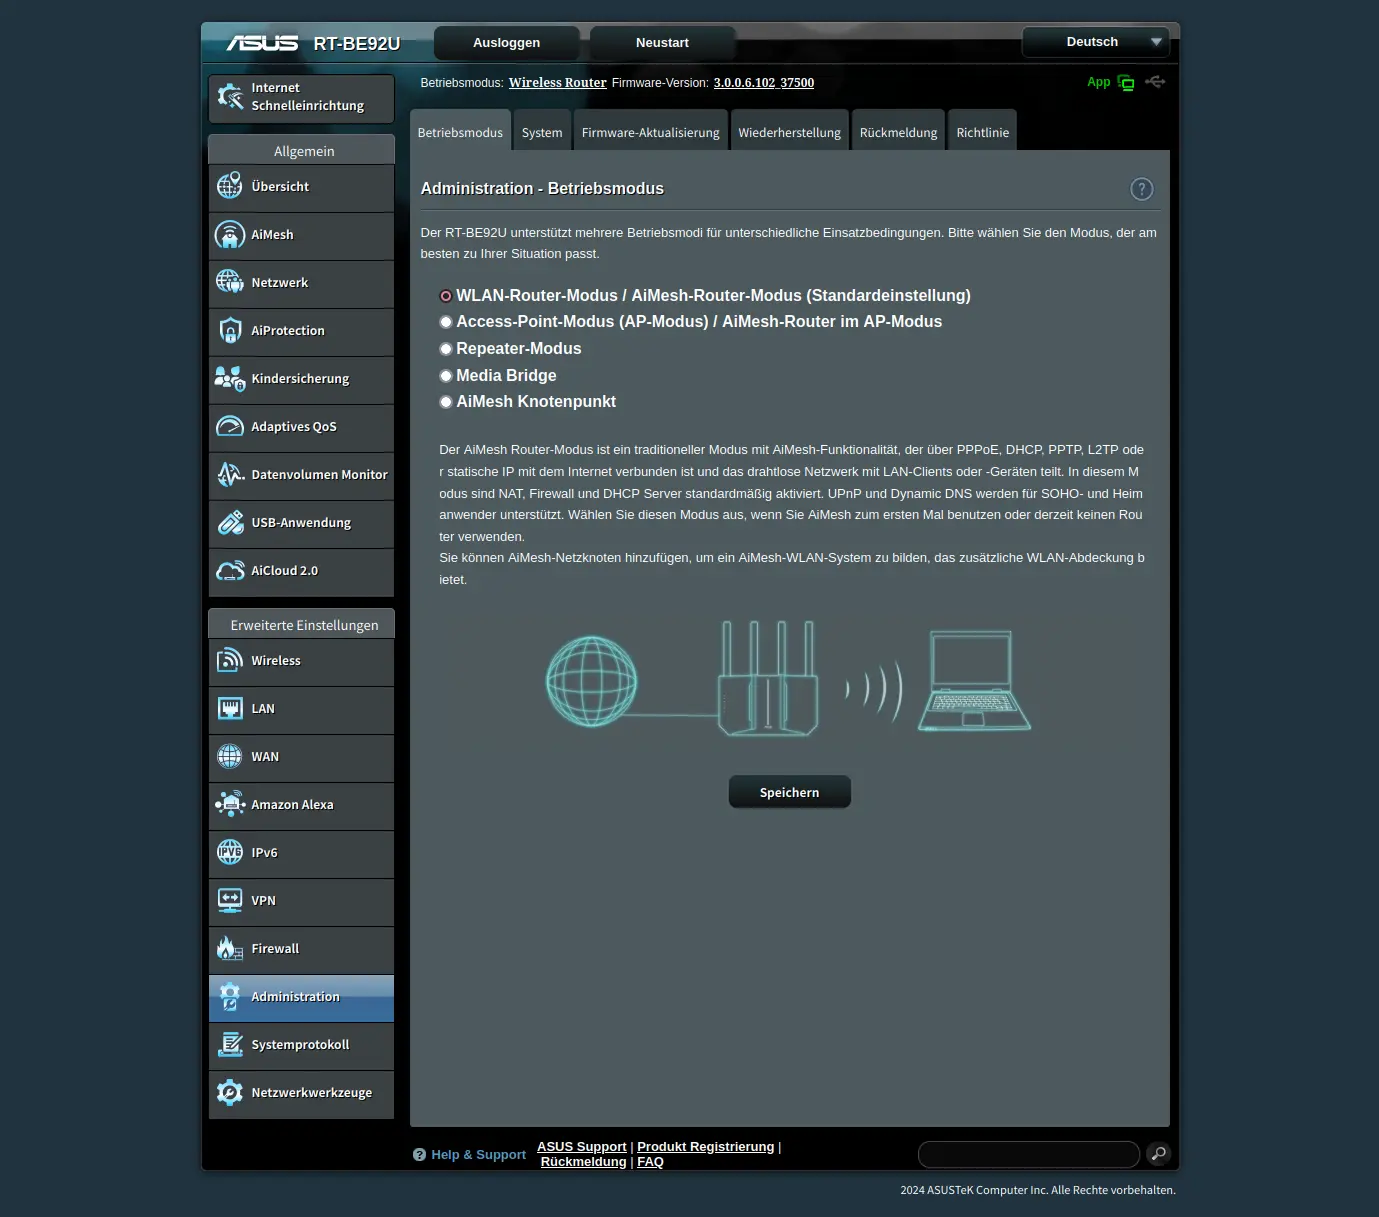Click the AiProtection shield icon
Screen dimensions: 1379x1217
pos(230,331)
